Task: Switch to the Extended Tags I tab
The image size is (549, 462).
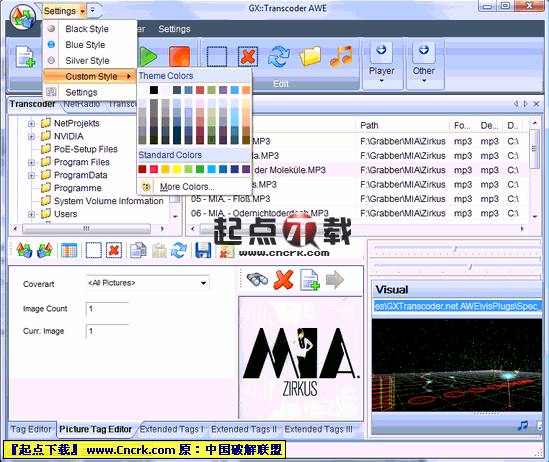Action: pos(172,429)
